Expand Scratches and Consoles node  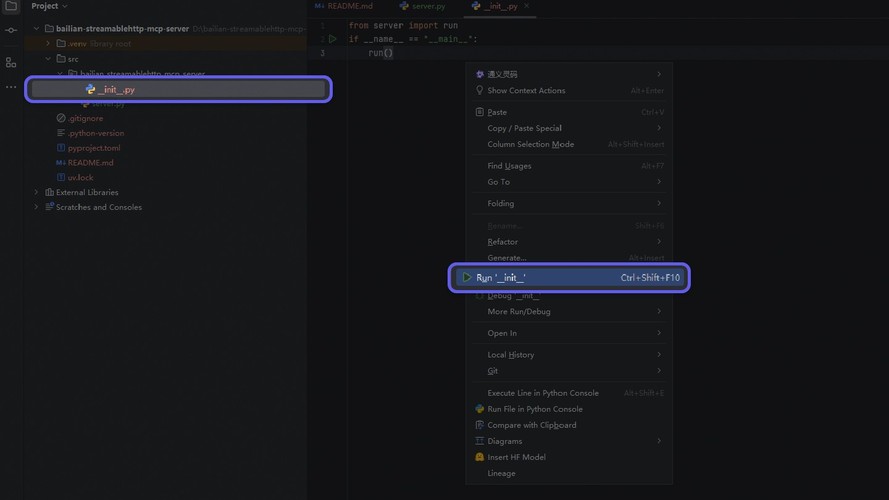37,207
